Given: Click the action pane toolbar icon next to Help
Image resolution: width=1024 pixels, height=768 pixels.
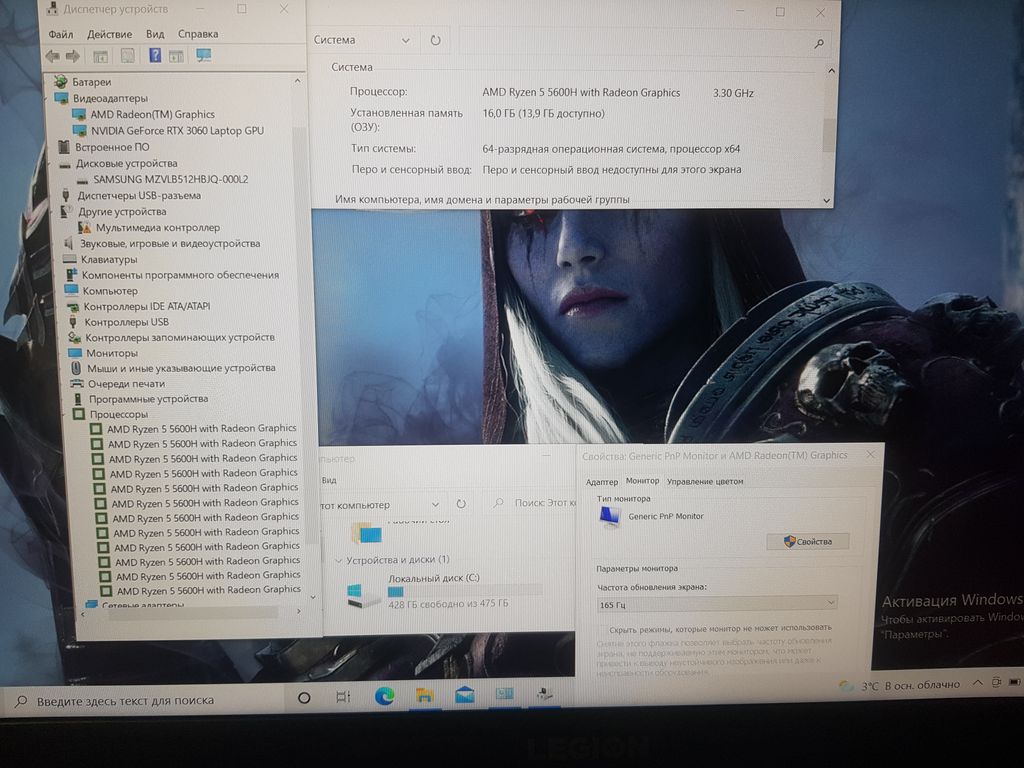Looking at the screenshot, I should [176, 56].
